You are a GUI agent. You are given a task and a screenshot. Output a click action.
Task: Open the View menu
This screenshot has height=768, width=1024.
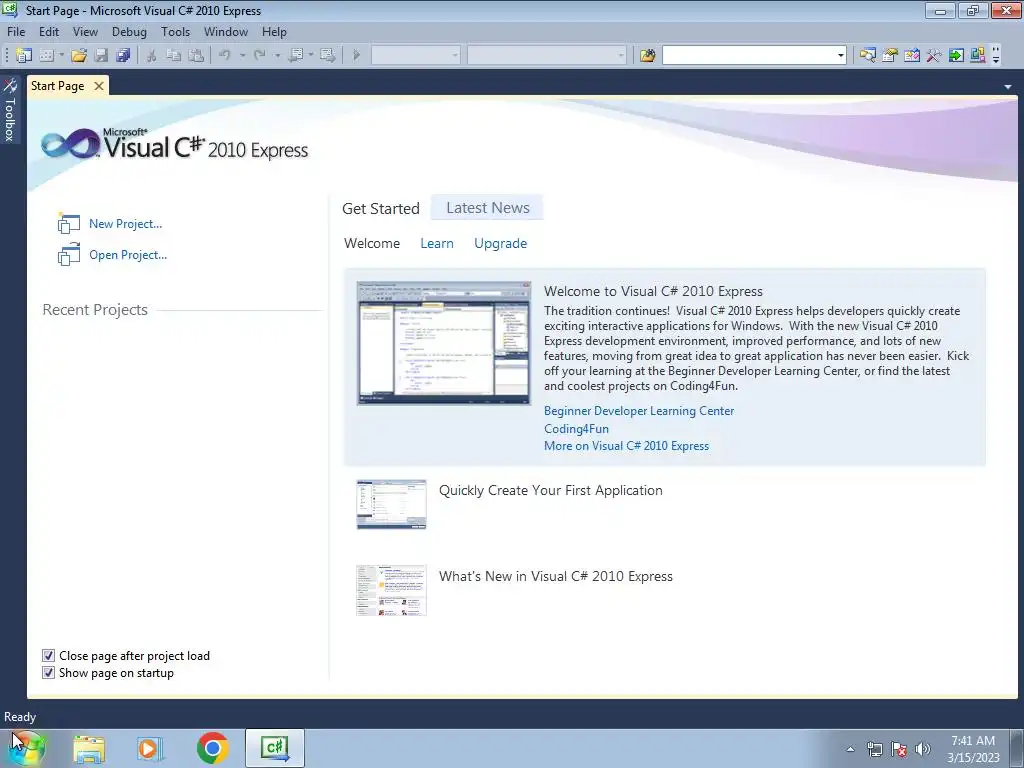(x=85, y=31)
